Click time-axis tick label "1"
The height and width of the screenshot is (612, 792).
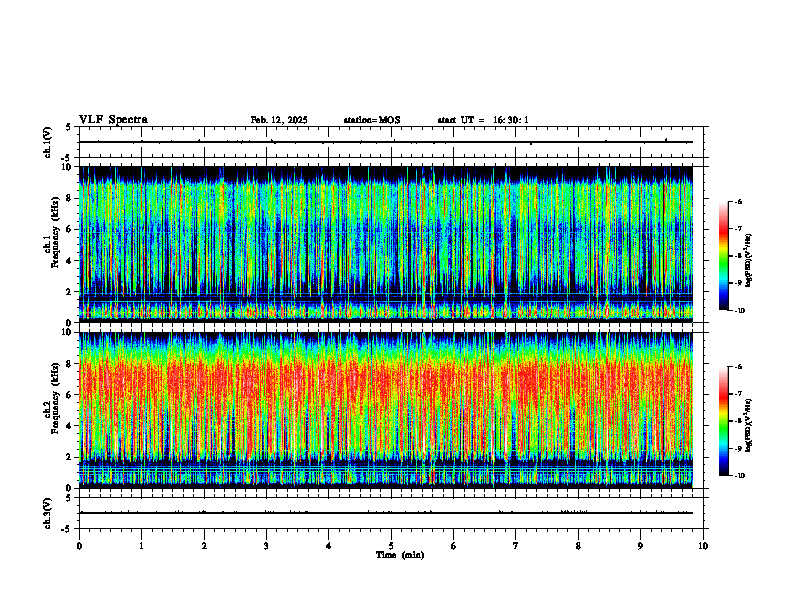point(141,546)
